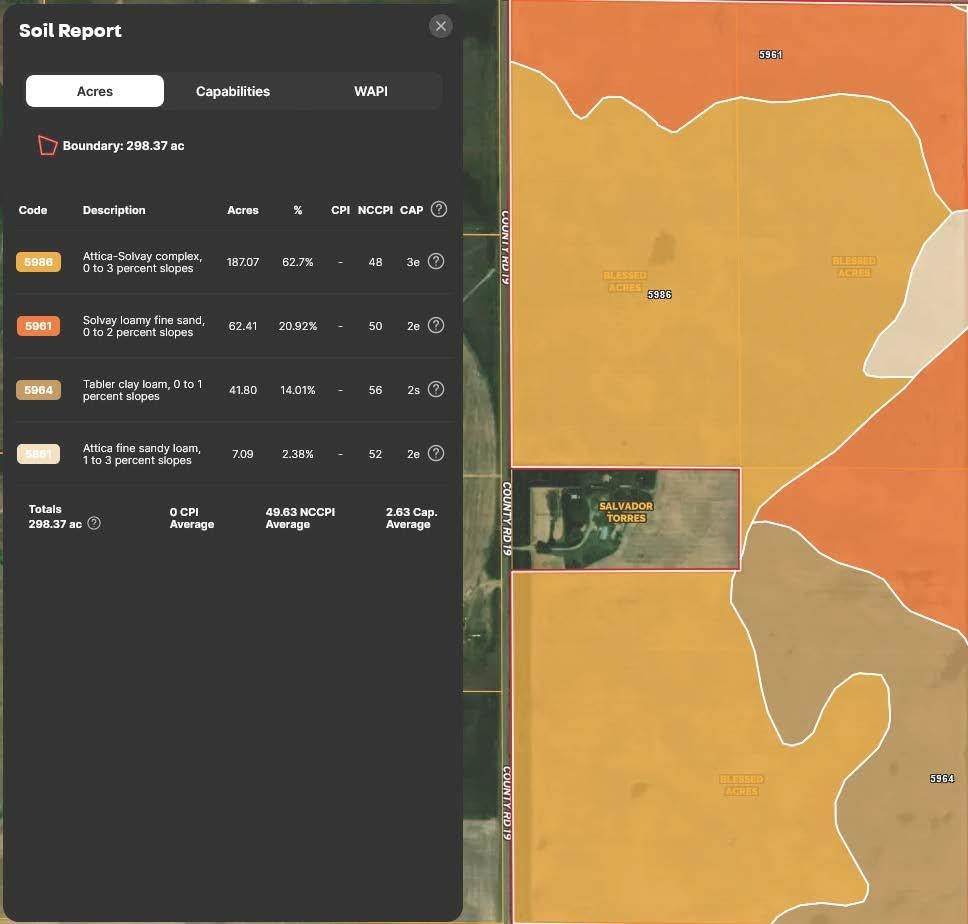Viewport: 968px width, 924px height.
Task: Select the 5881 cream soil code badge
Action: [38, 454]
